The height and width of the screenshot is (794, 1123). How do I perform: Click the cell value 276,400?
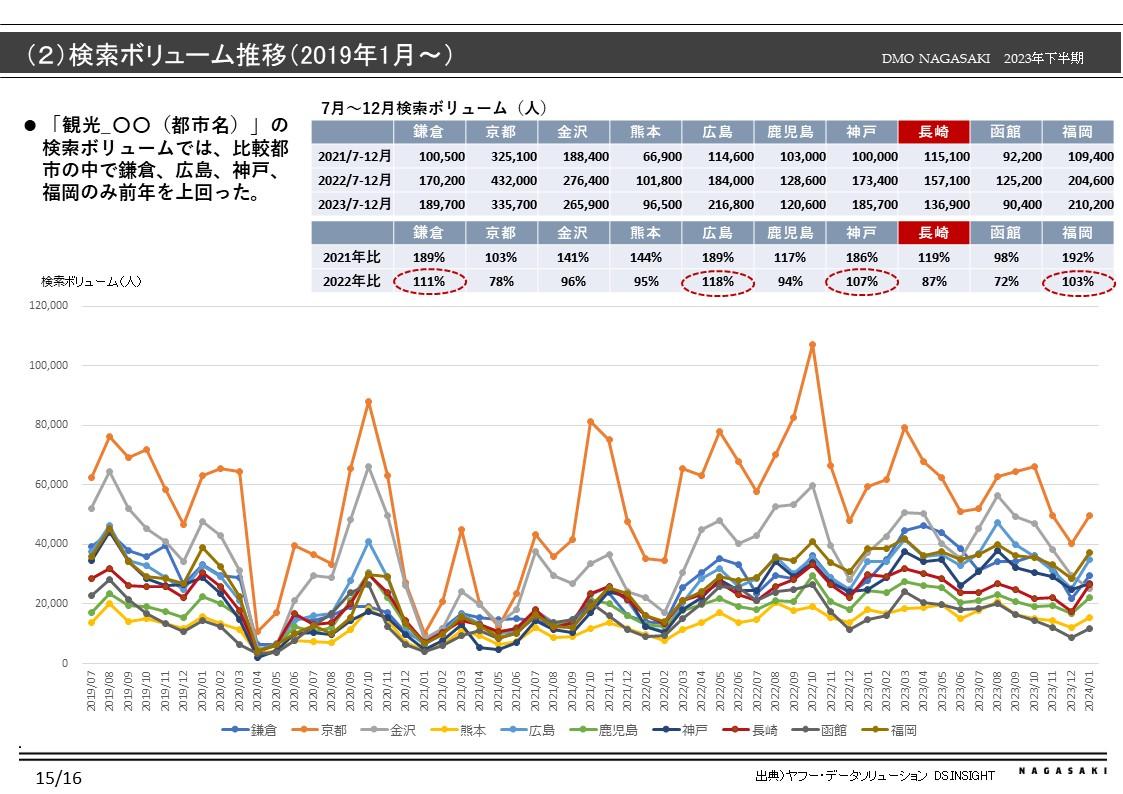pyautogui.click(x=586, y=181)
